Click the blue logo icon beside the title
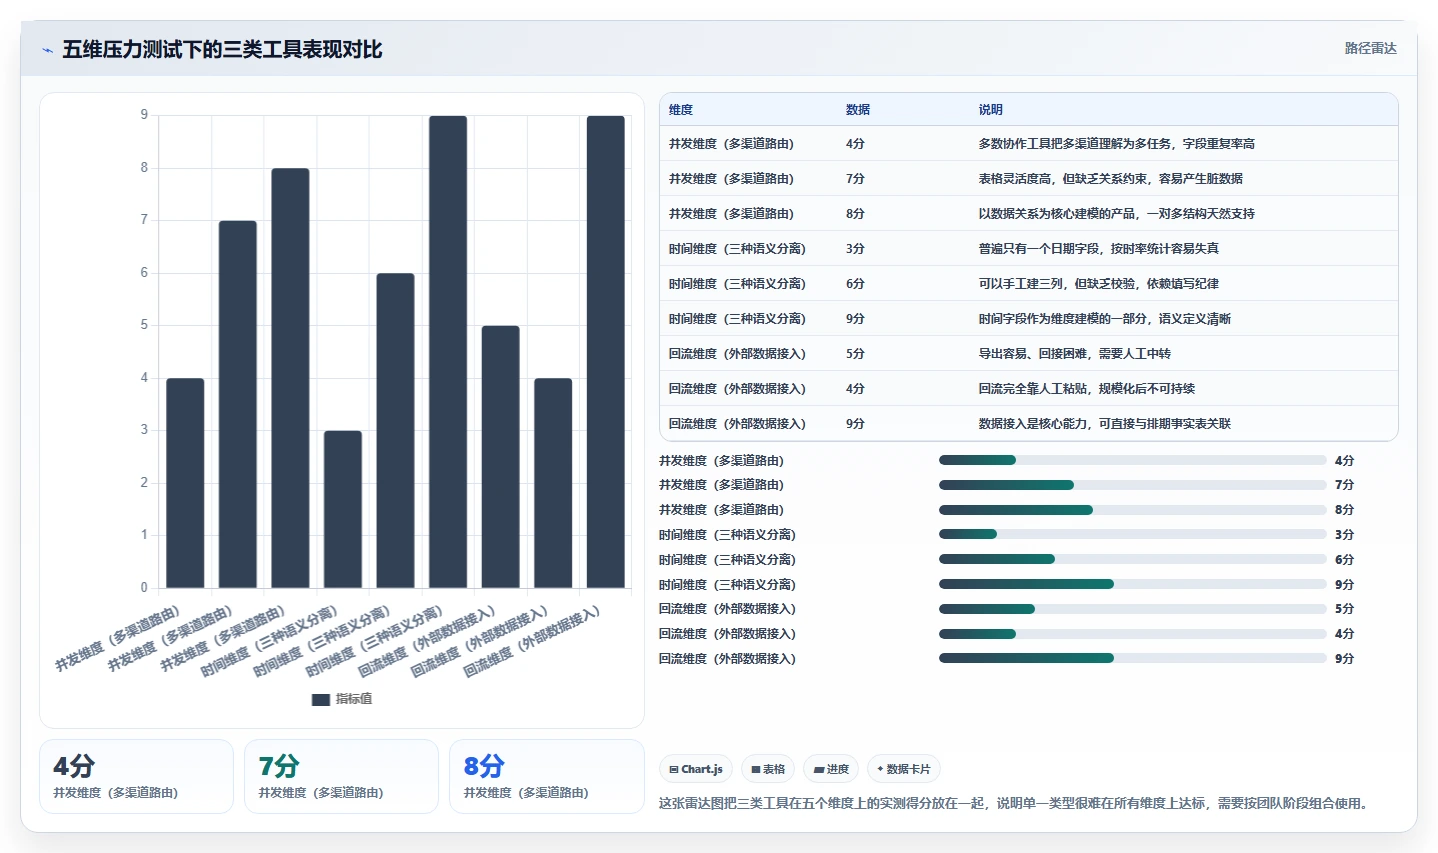1438x853 pixels. click(x=47, y=50)
